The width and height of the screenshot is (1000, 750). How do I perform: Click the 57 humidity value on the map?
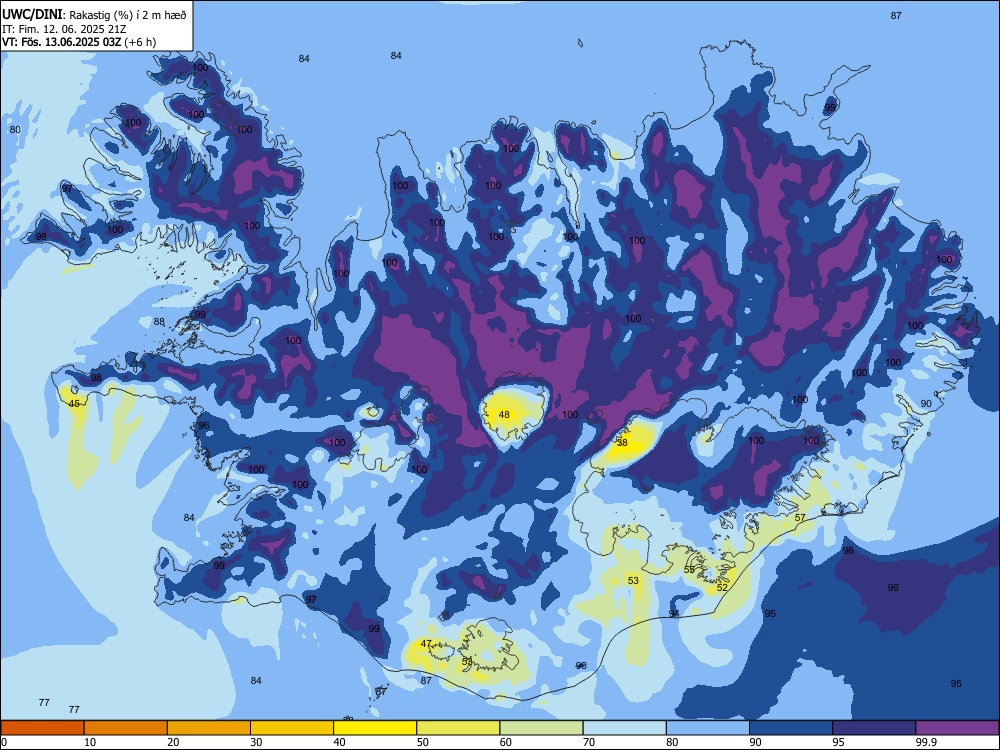(800, 517)
